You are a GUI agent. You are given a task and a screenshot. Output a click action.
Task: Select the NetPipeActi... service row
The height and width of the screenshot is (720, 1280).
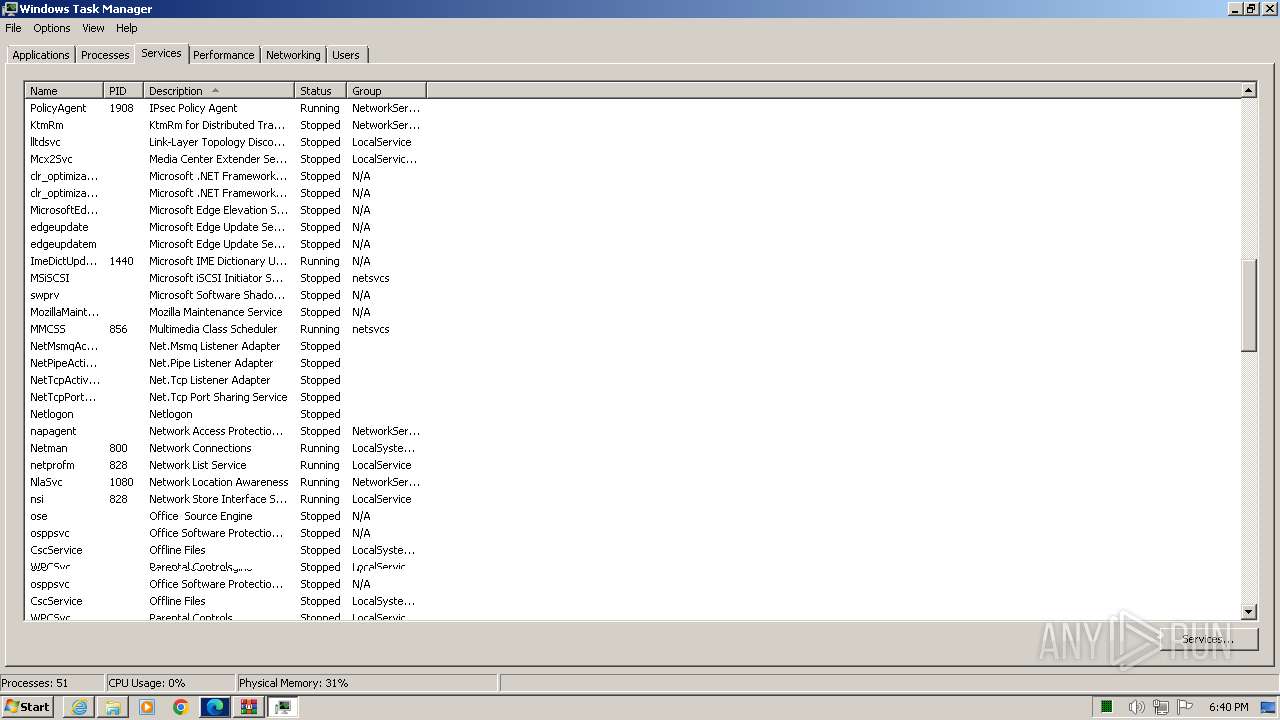[225, 363]
